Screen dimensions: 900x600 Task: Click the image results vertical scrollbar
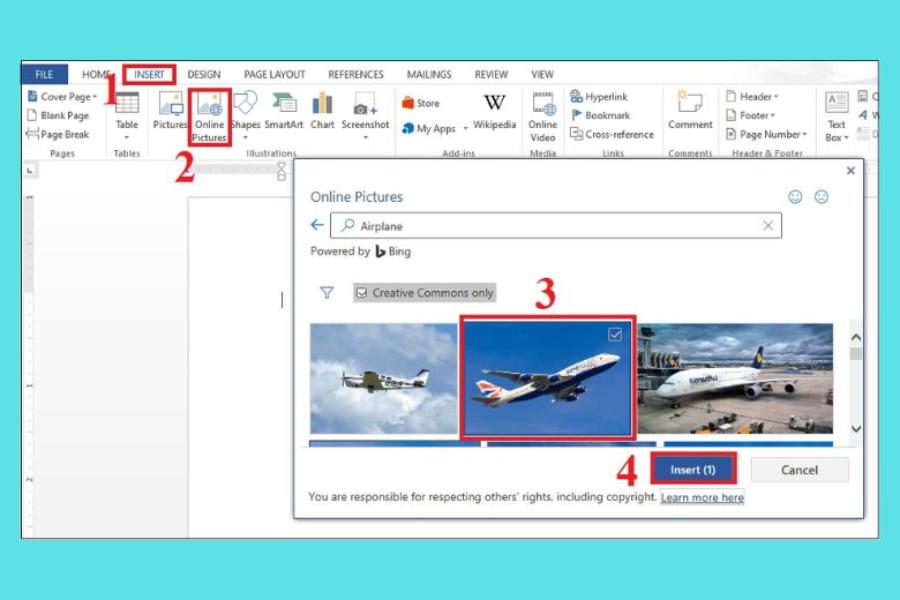855,380
